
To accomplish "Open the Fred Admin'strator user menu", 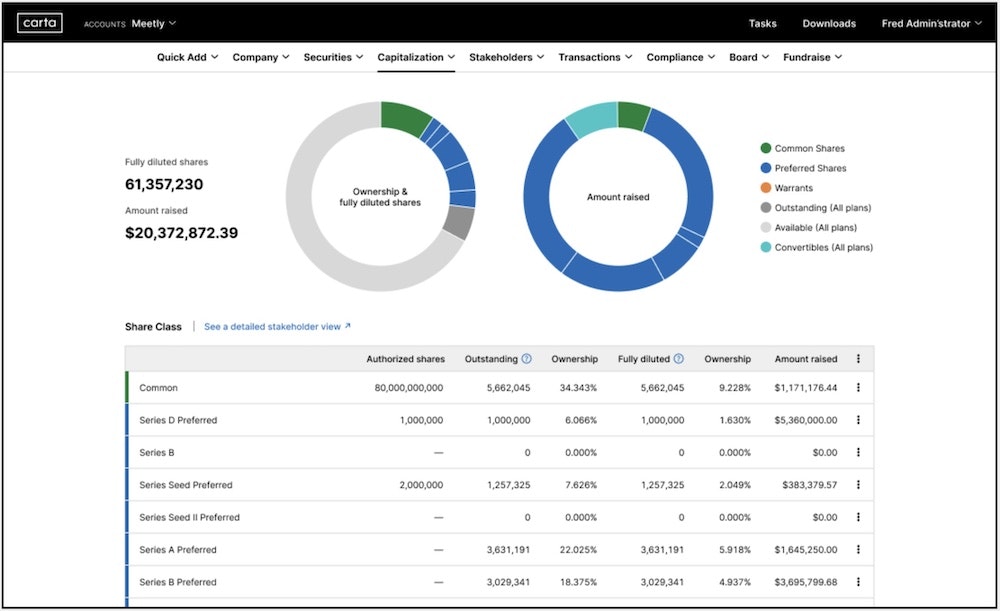I will [x=931, y=23].
